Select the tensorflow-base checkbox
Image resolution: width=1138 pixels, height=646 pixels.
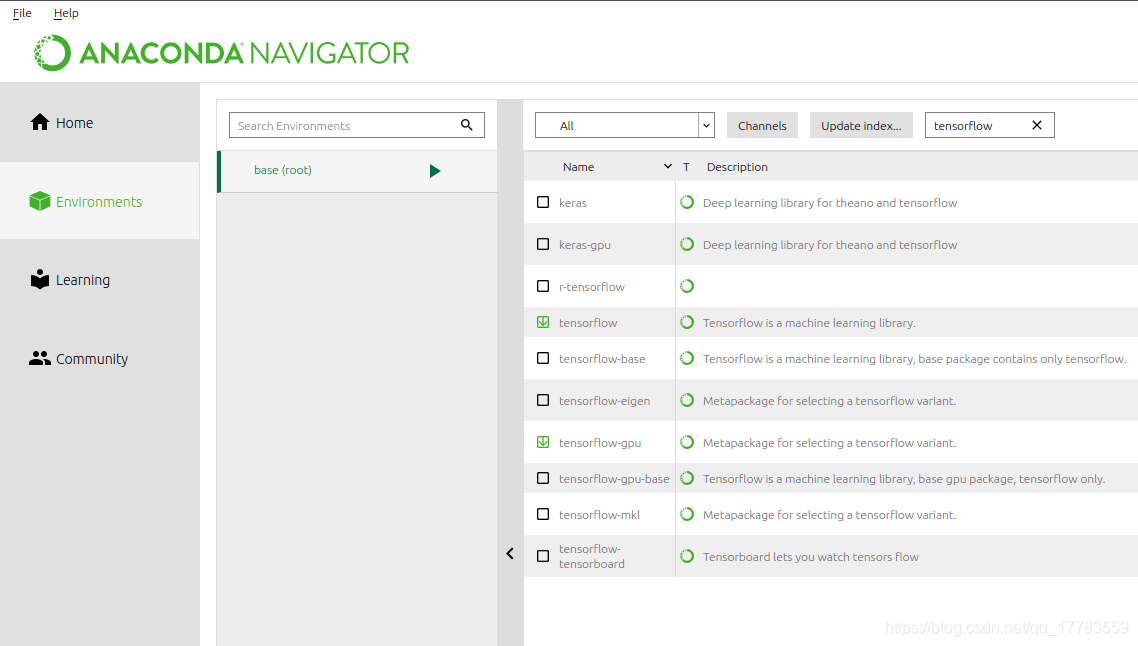click(x=543, y=359)
